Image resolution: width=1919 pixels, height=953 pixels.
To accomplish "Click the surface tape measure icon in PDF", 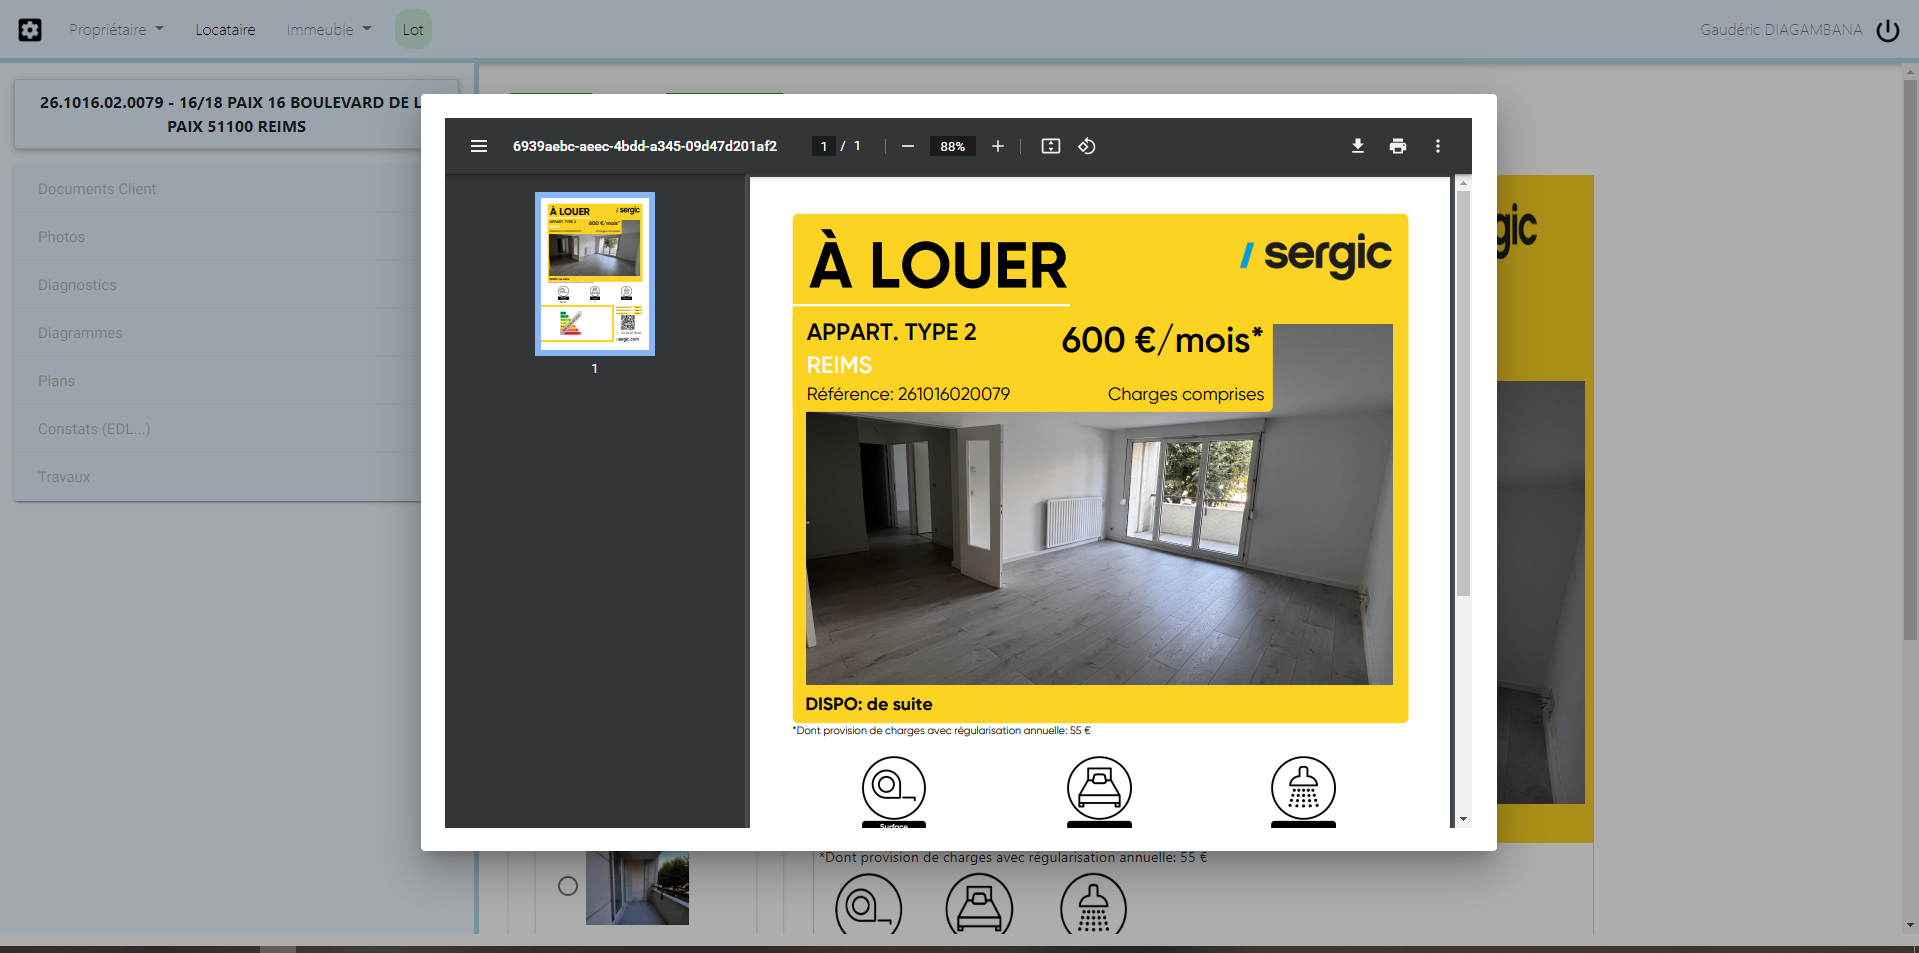I will (x=894, y=789).
